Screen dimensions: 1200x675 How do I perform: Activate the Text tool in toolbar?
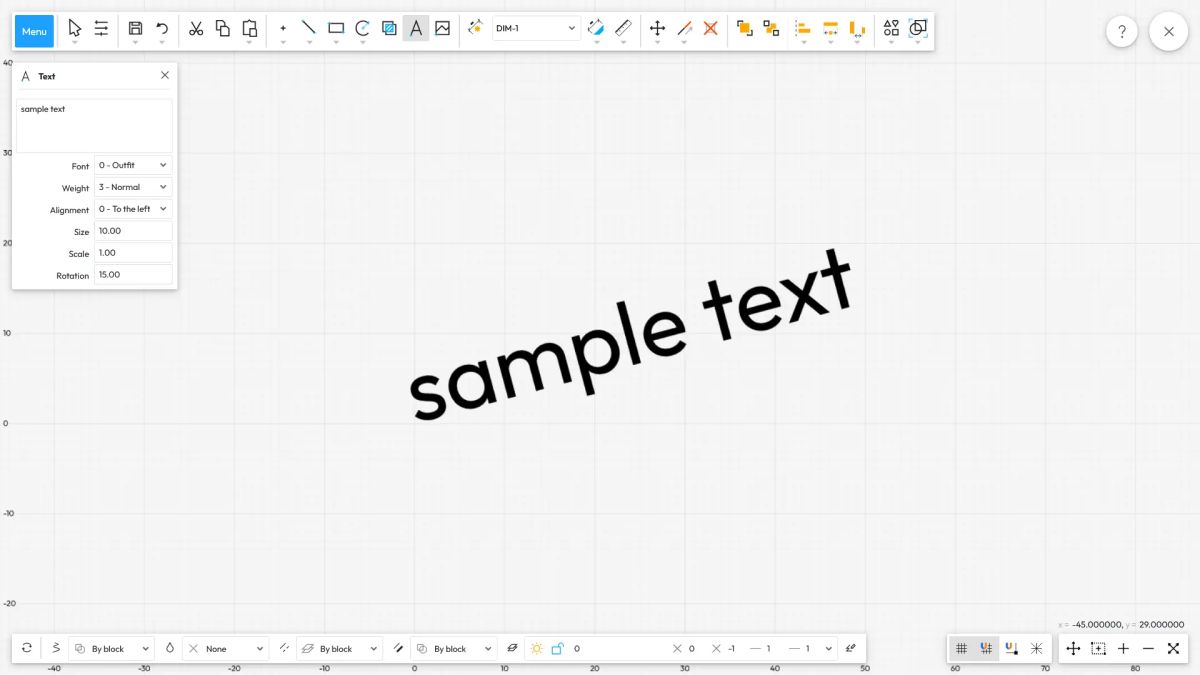[x=416, y=28]
